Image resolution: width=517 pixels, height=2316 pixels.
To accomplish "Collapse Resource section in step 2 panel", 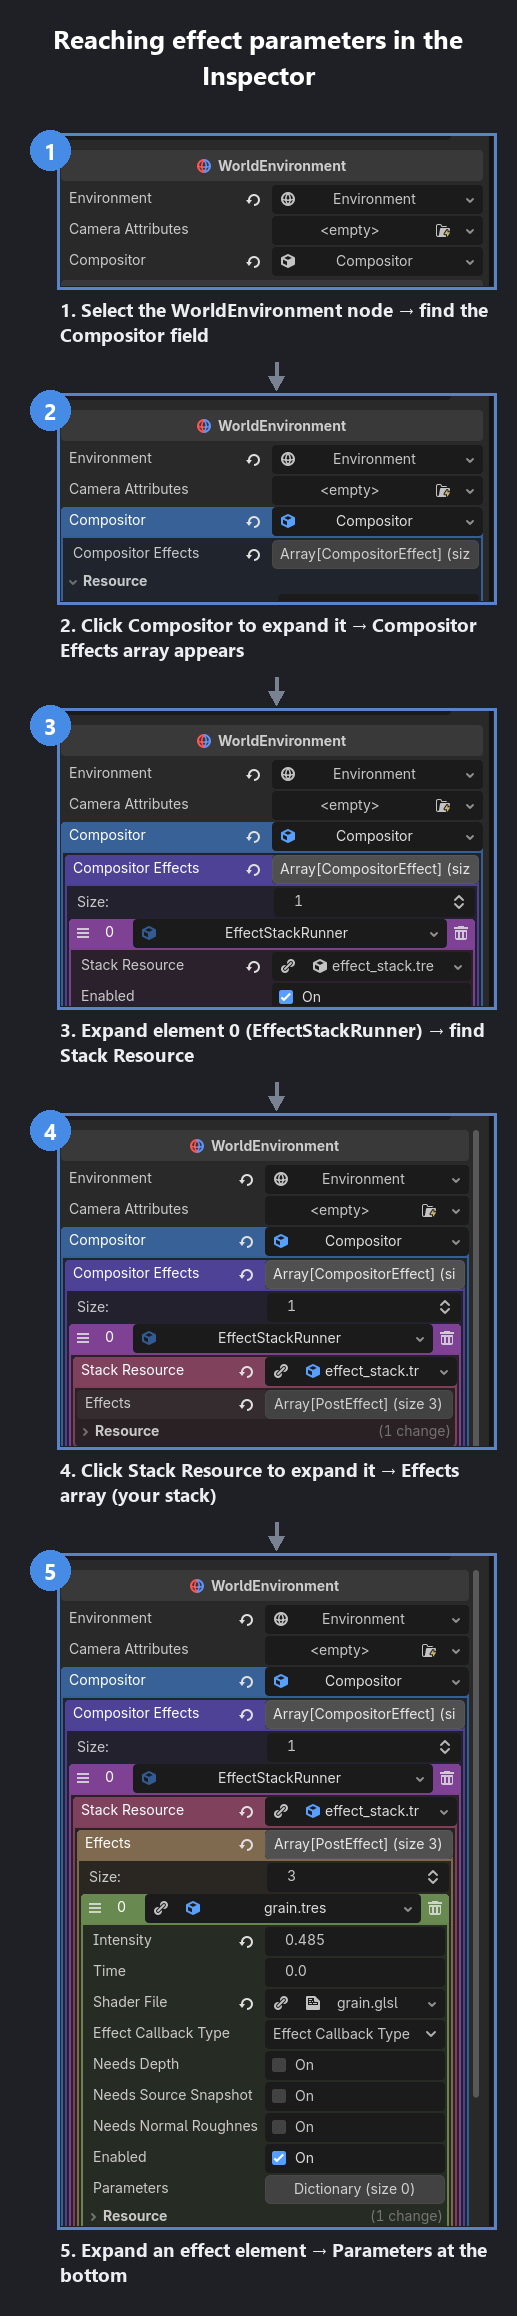I will click(x=73, y=582).
